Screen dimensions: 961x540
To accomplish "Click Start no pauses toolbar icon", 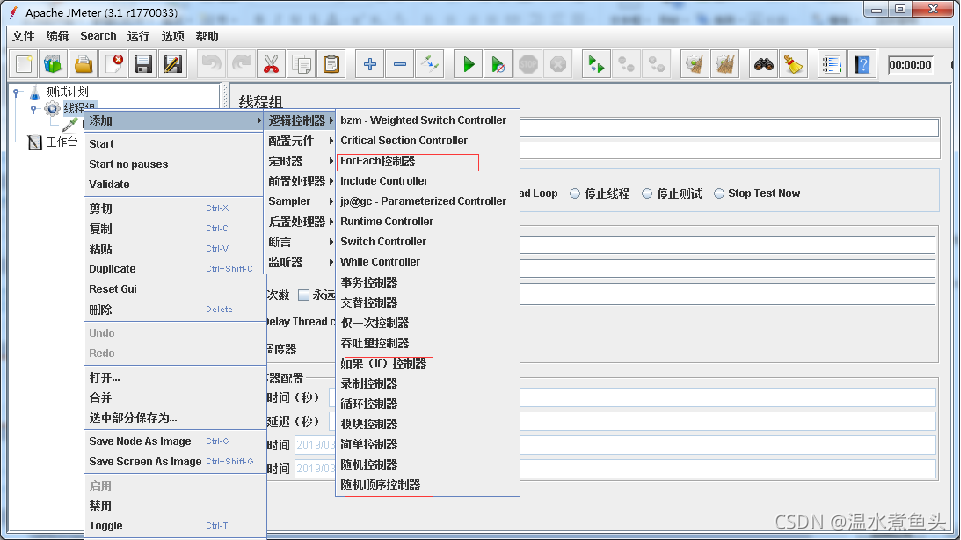I will [498, 64].
